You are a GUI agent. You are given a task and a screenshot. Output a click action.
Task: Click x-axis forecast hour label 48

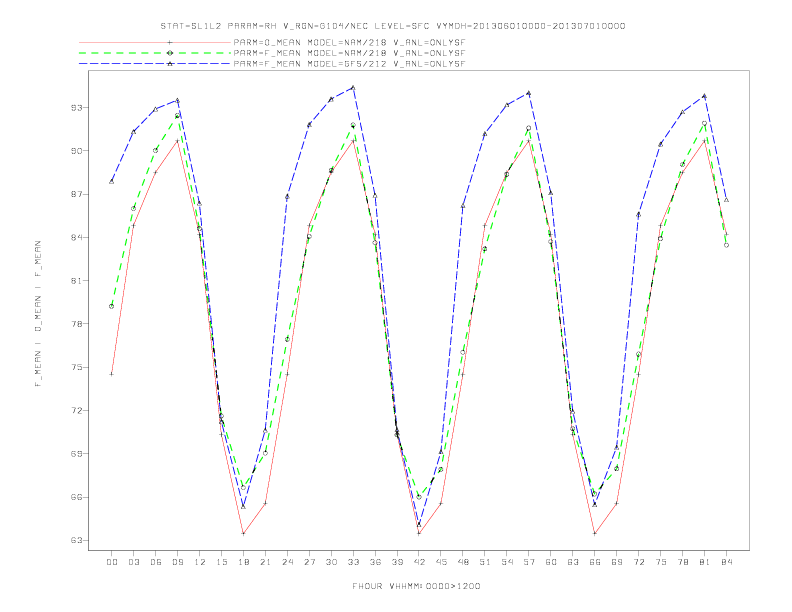click(463, 562)
